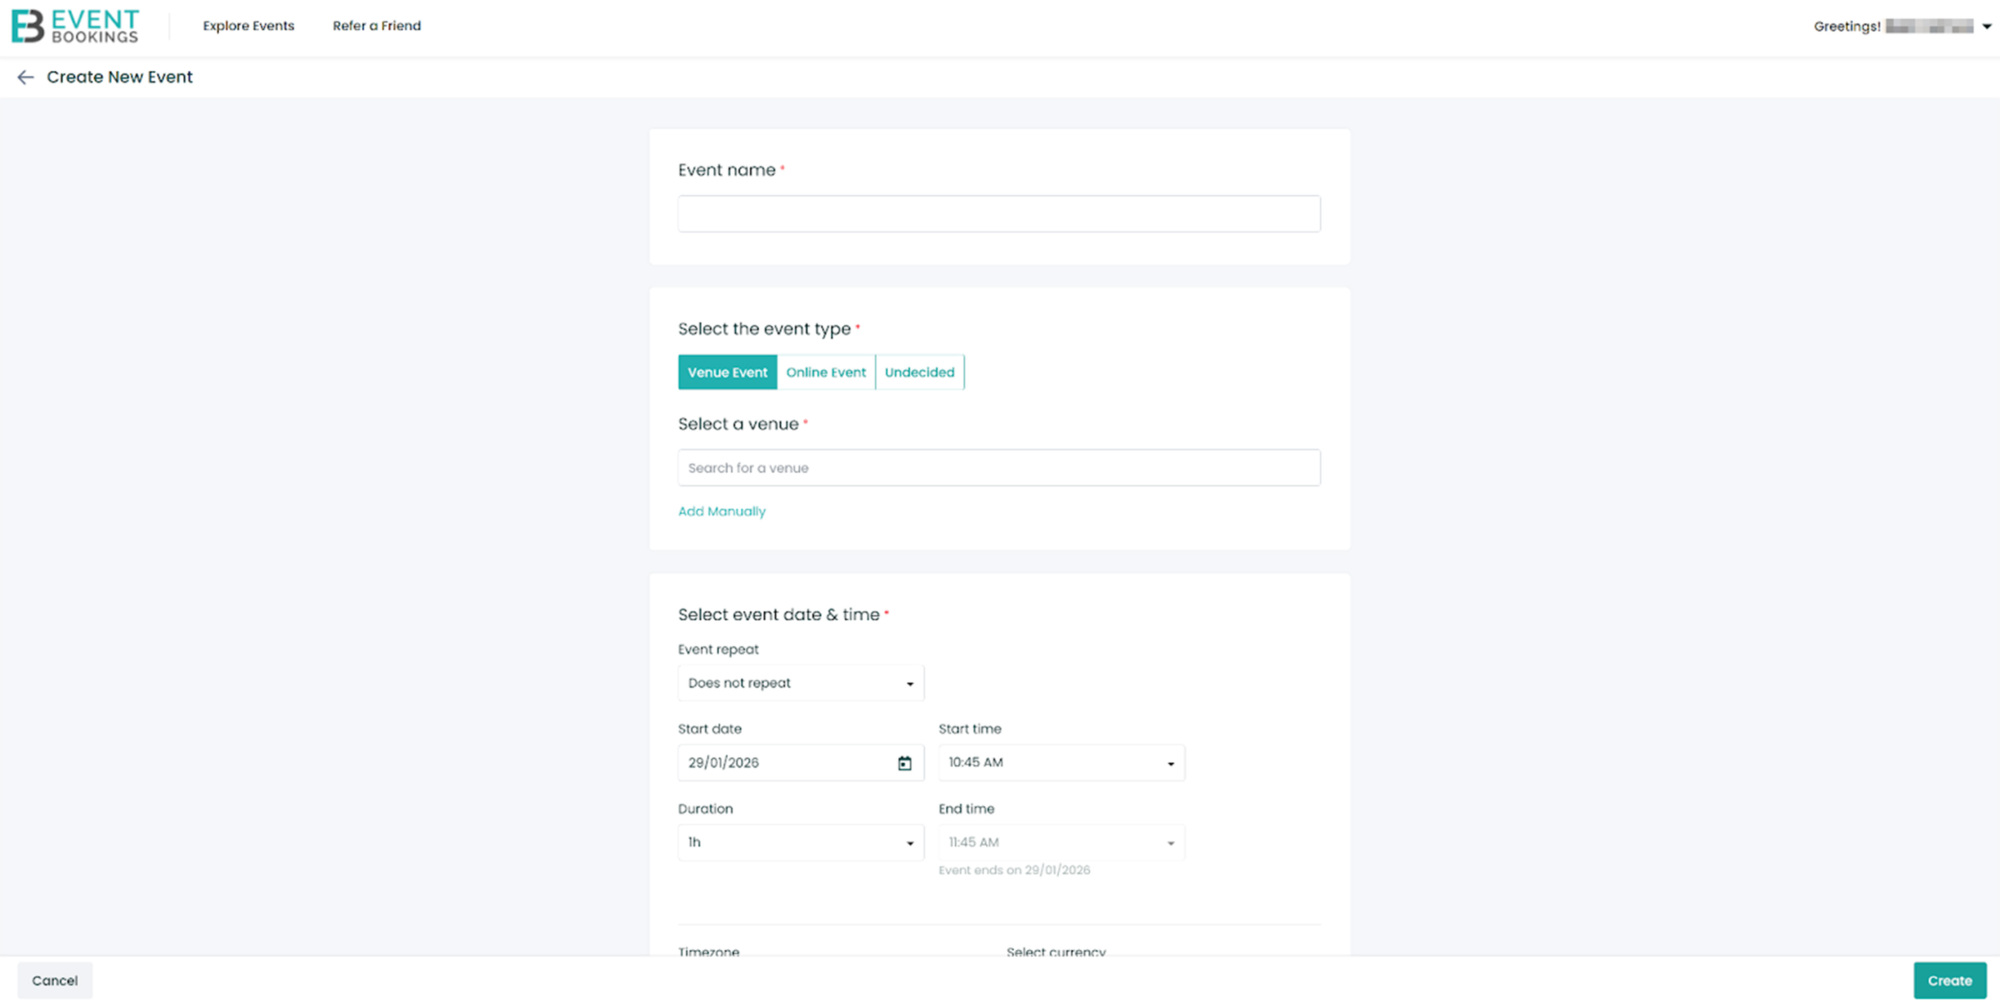This screenshot has height=1004, width=2000.
Task: Switch event type to Online Event
Action: click(825, 372)
